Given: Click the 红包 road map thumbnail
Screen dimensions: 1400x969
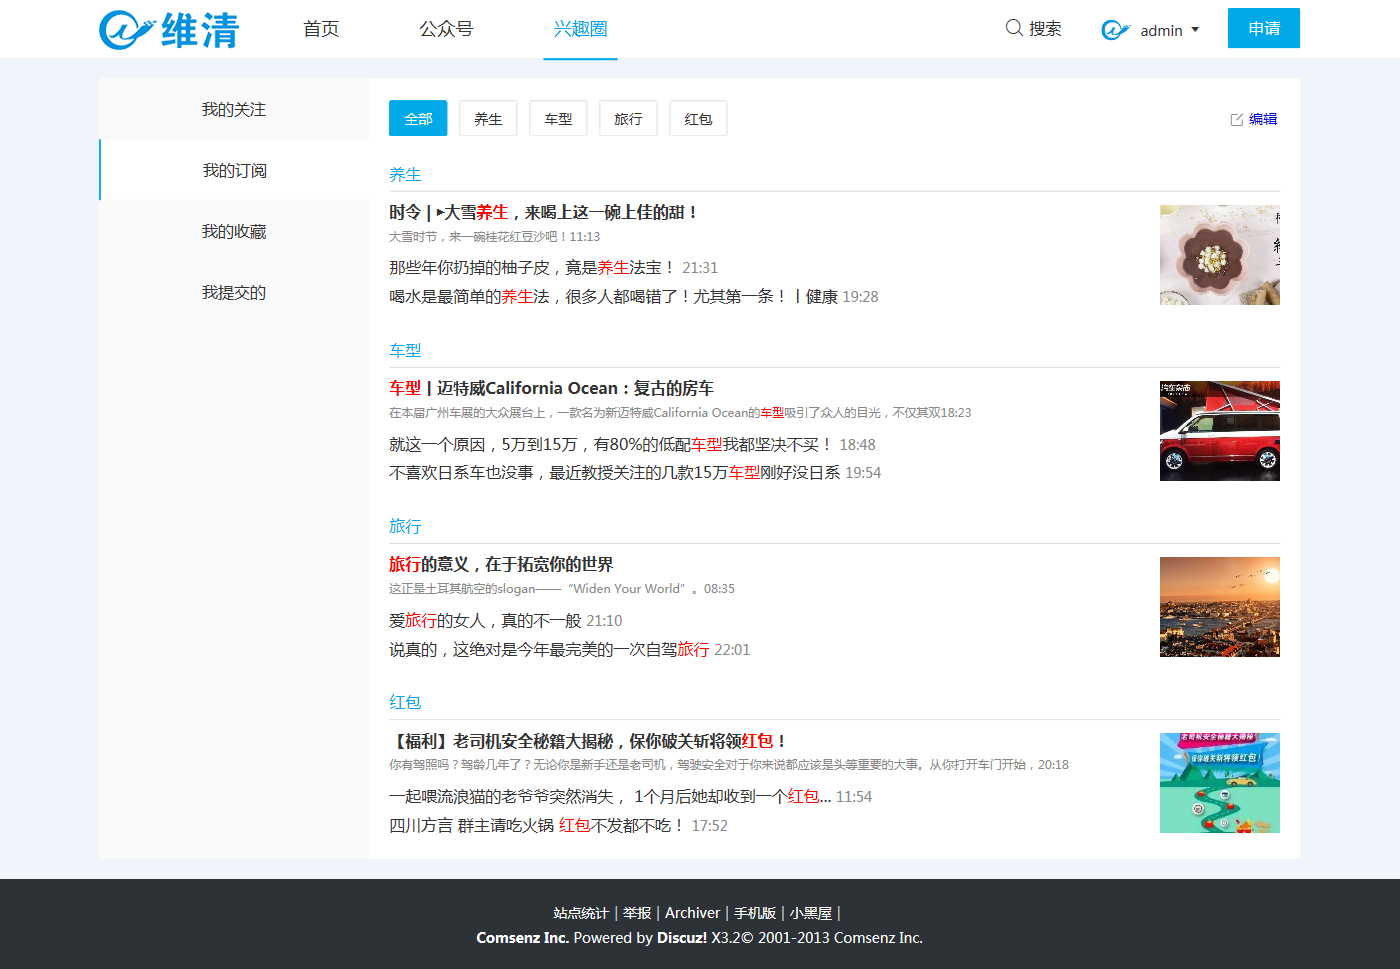Looking at the screenshot, I should (x=1220, y=783).
